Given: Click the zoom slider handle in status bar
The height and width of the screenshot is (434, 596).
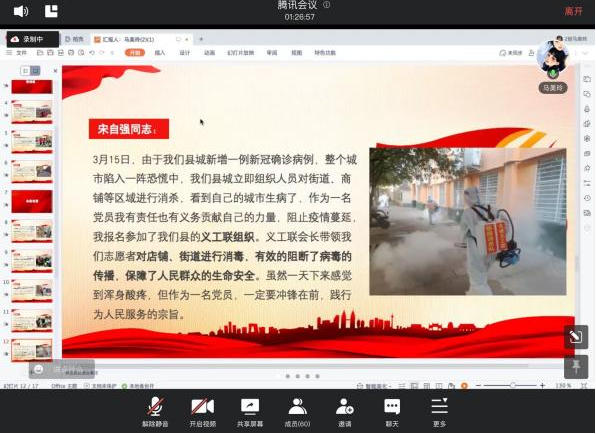Looking at the screenshot, I should point(513,385).
